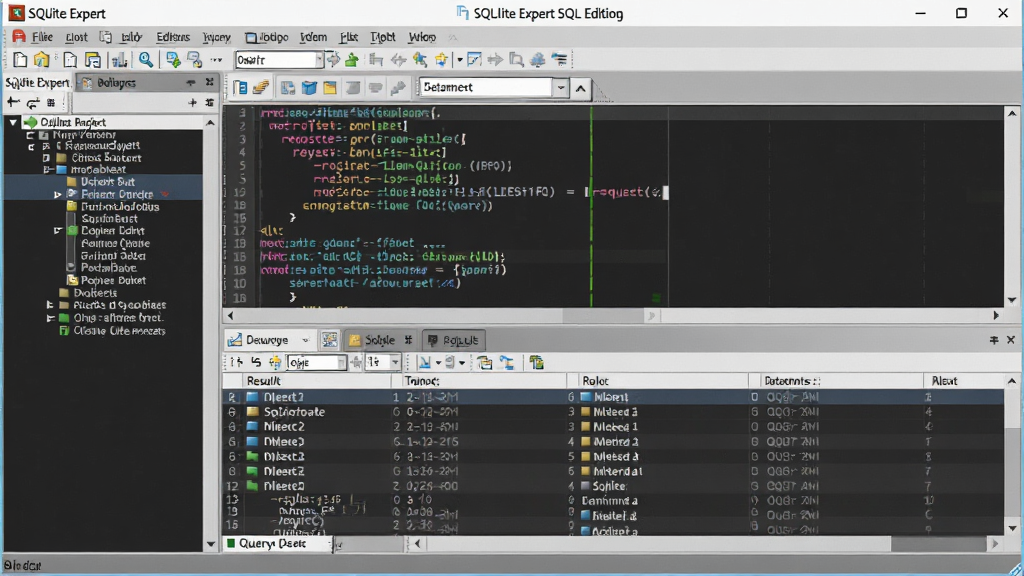Click the editor horizontal scrollbar thumb
The image size is (1024, 576).
tap(603, 315)
